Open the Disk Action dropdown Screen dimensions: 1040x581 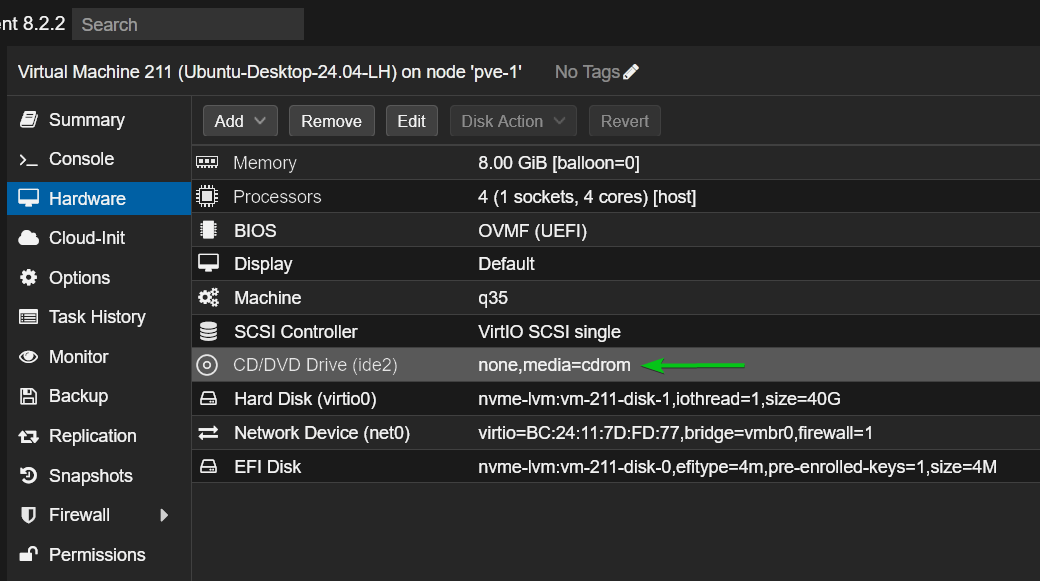tap(513, 120)
